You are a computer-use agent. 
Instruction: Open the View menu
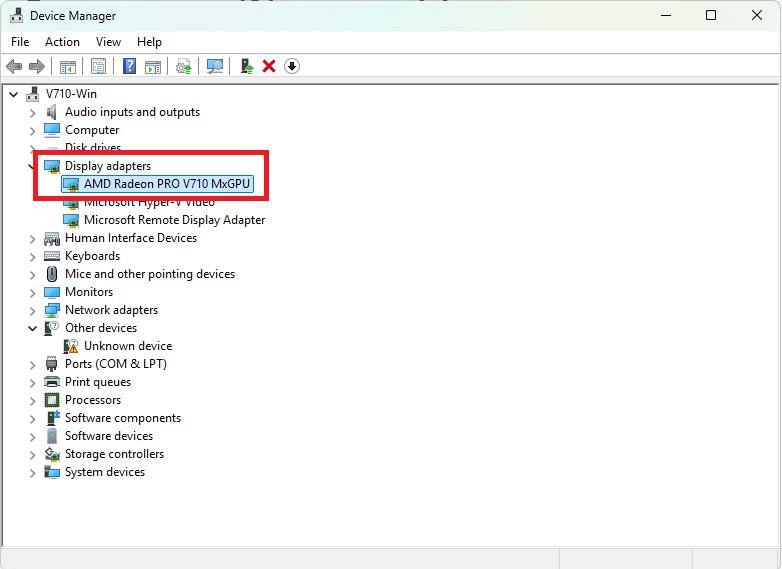pos(108,42)
